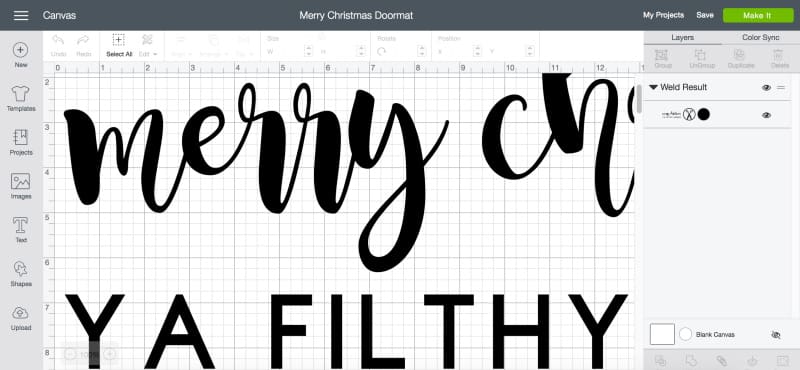Screen dimensions: 800x370
Task: Open the Edit dropdown
Action: click(148, 45)
